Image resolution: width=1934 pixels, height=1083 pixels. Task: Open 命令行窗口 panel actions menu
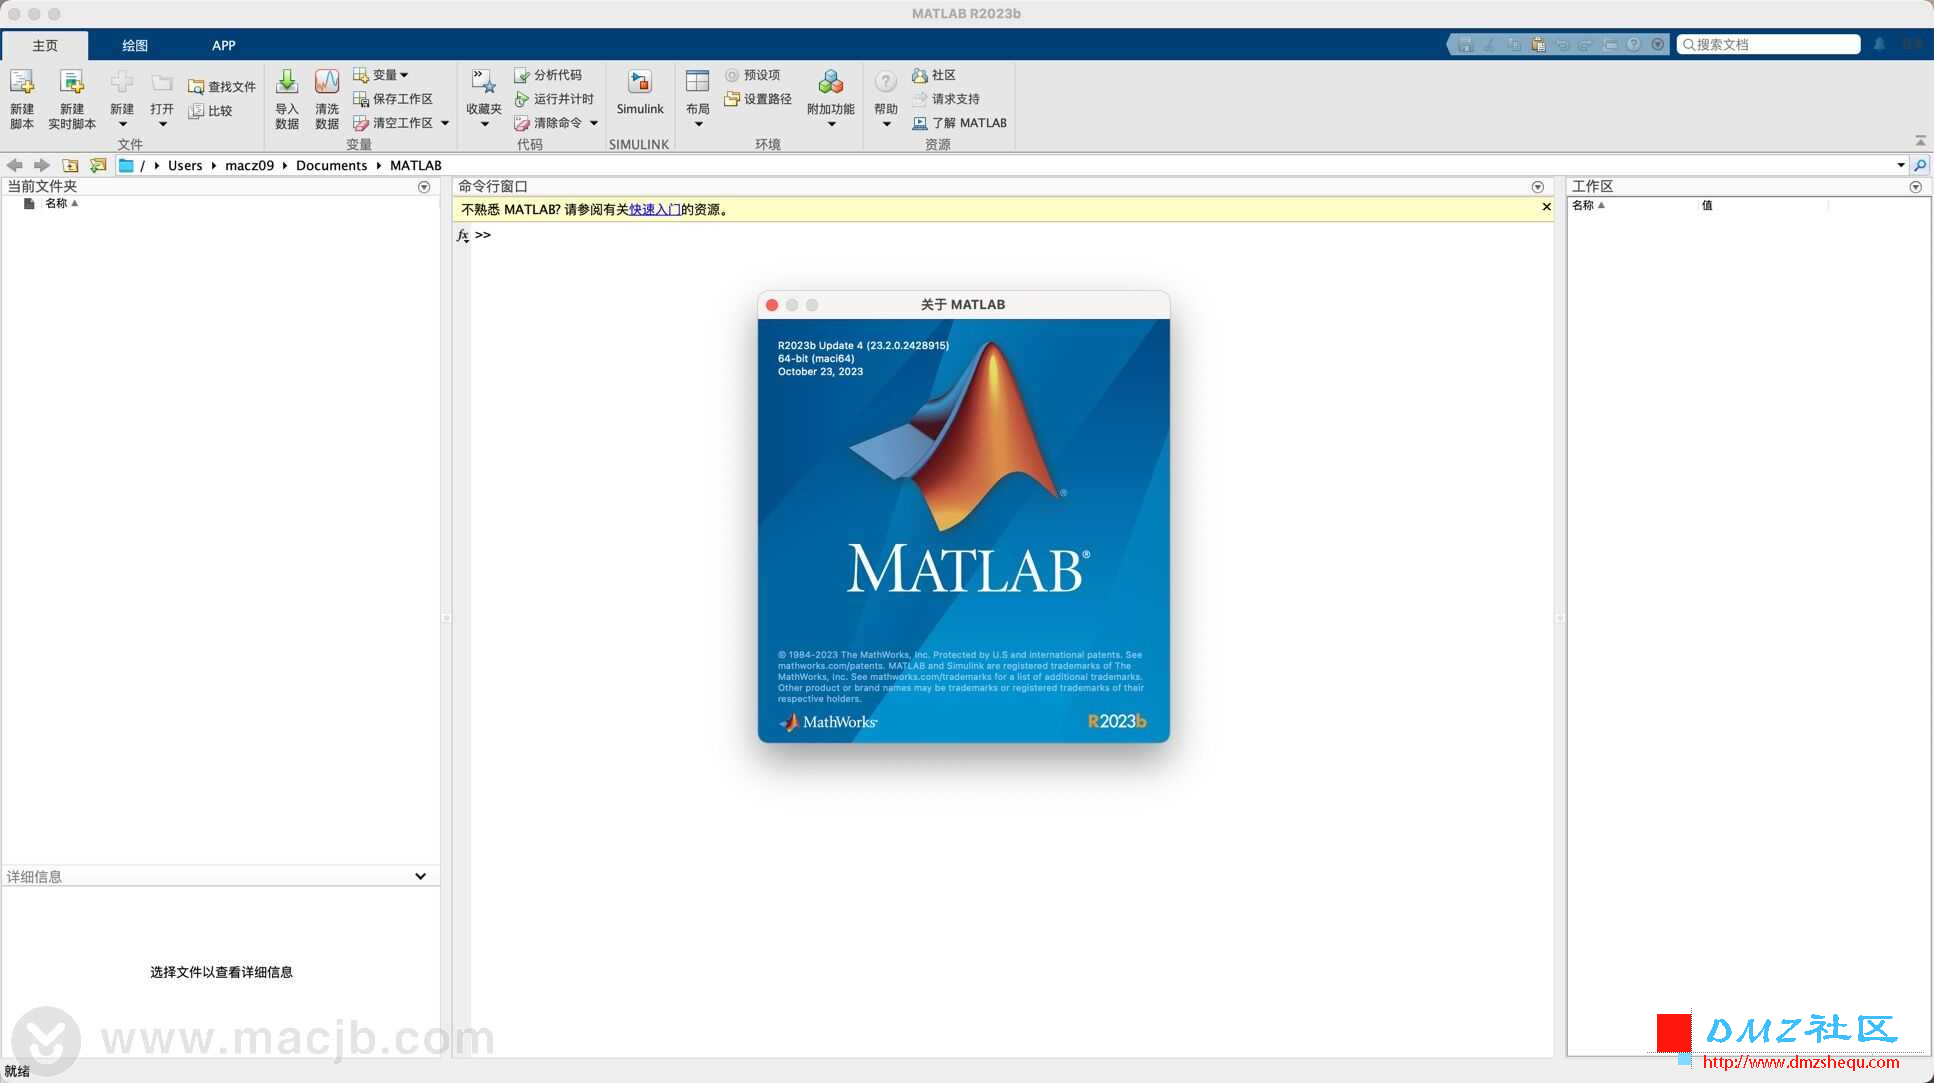[x=1538, y=187]
